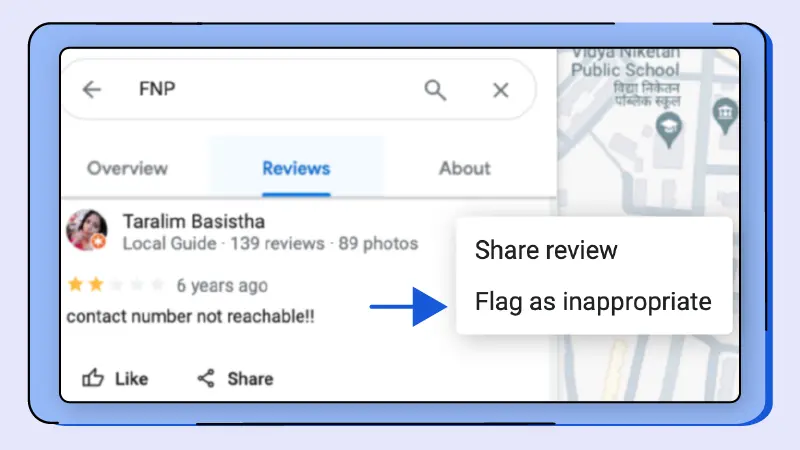Click the school map pin with graduation cap

point(669,130)
